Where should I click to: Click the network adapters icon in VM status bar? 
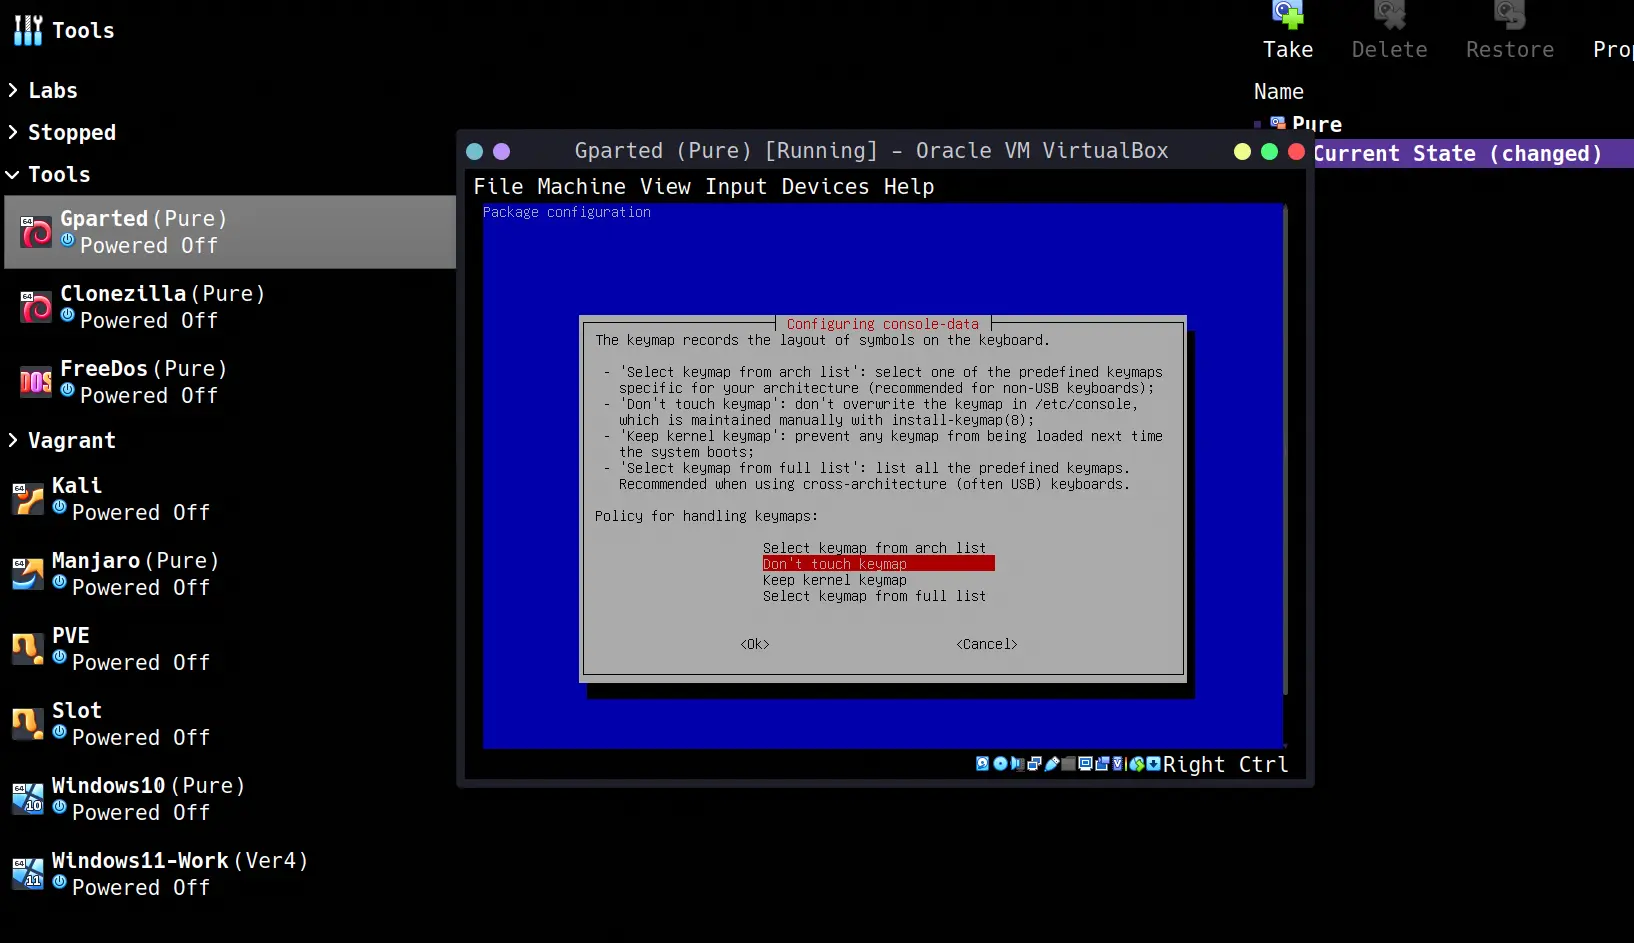click(x=1034, y=764)
